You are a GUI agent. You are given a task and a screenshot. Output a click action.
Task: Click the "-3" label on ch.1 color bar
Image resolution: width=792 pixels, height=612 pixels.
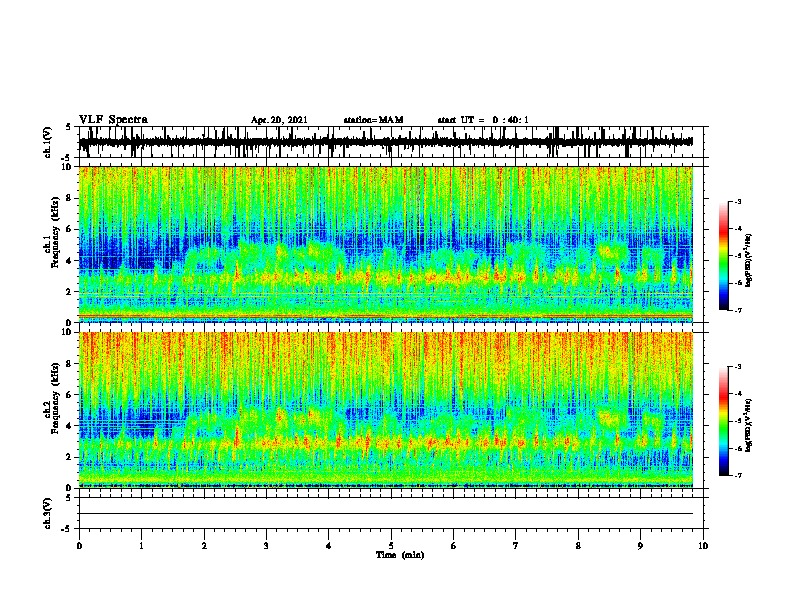tap(738, 202)
